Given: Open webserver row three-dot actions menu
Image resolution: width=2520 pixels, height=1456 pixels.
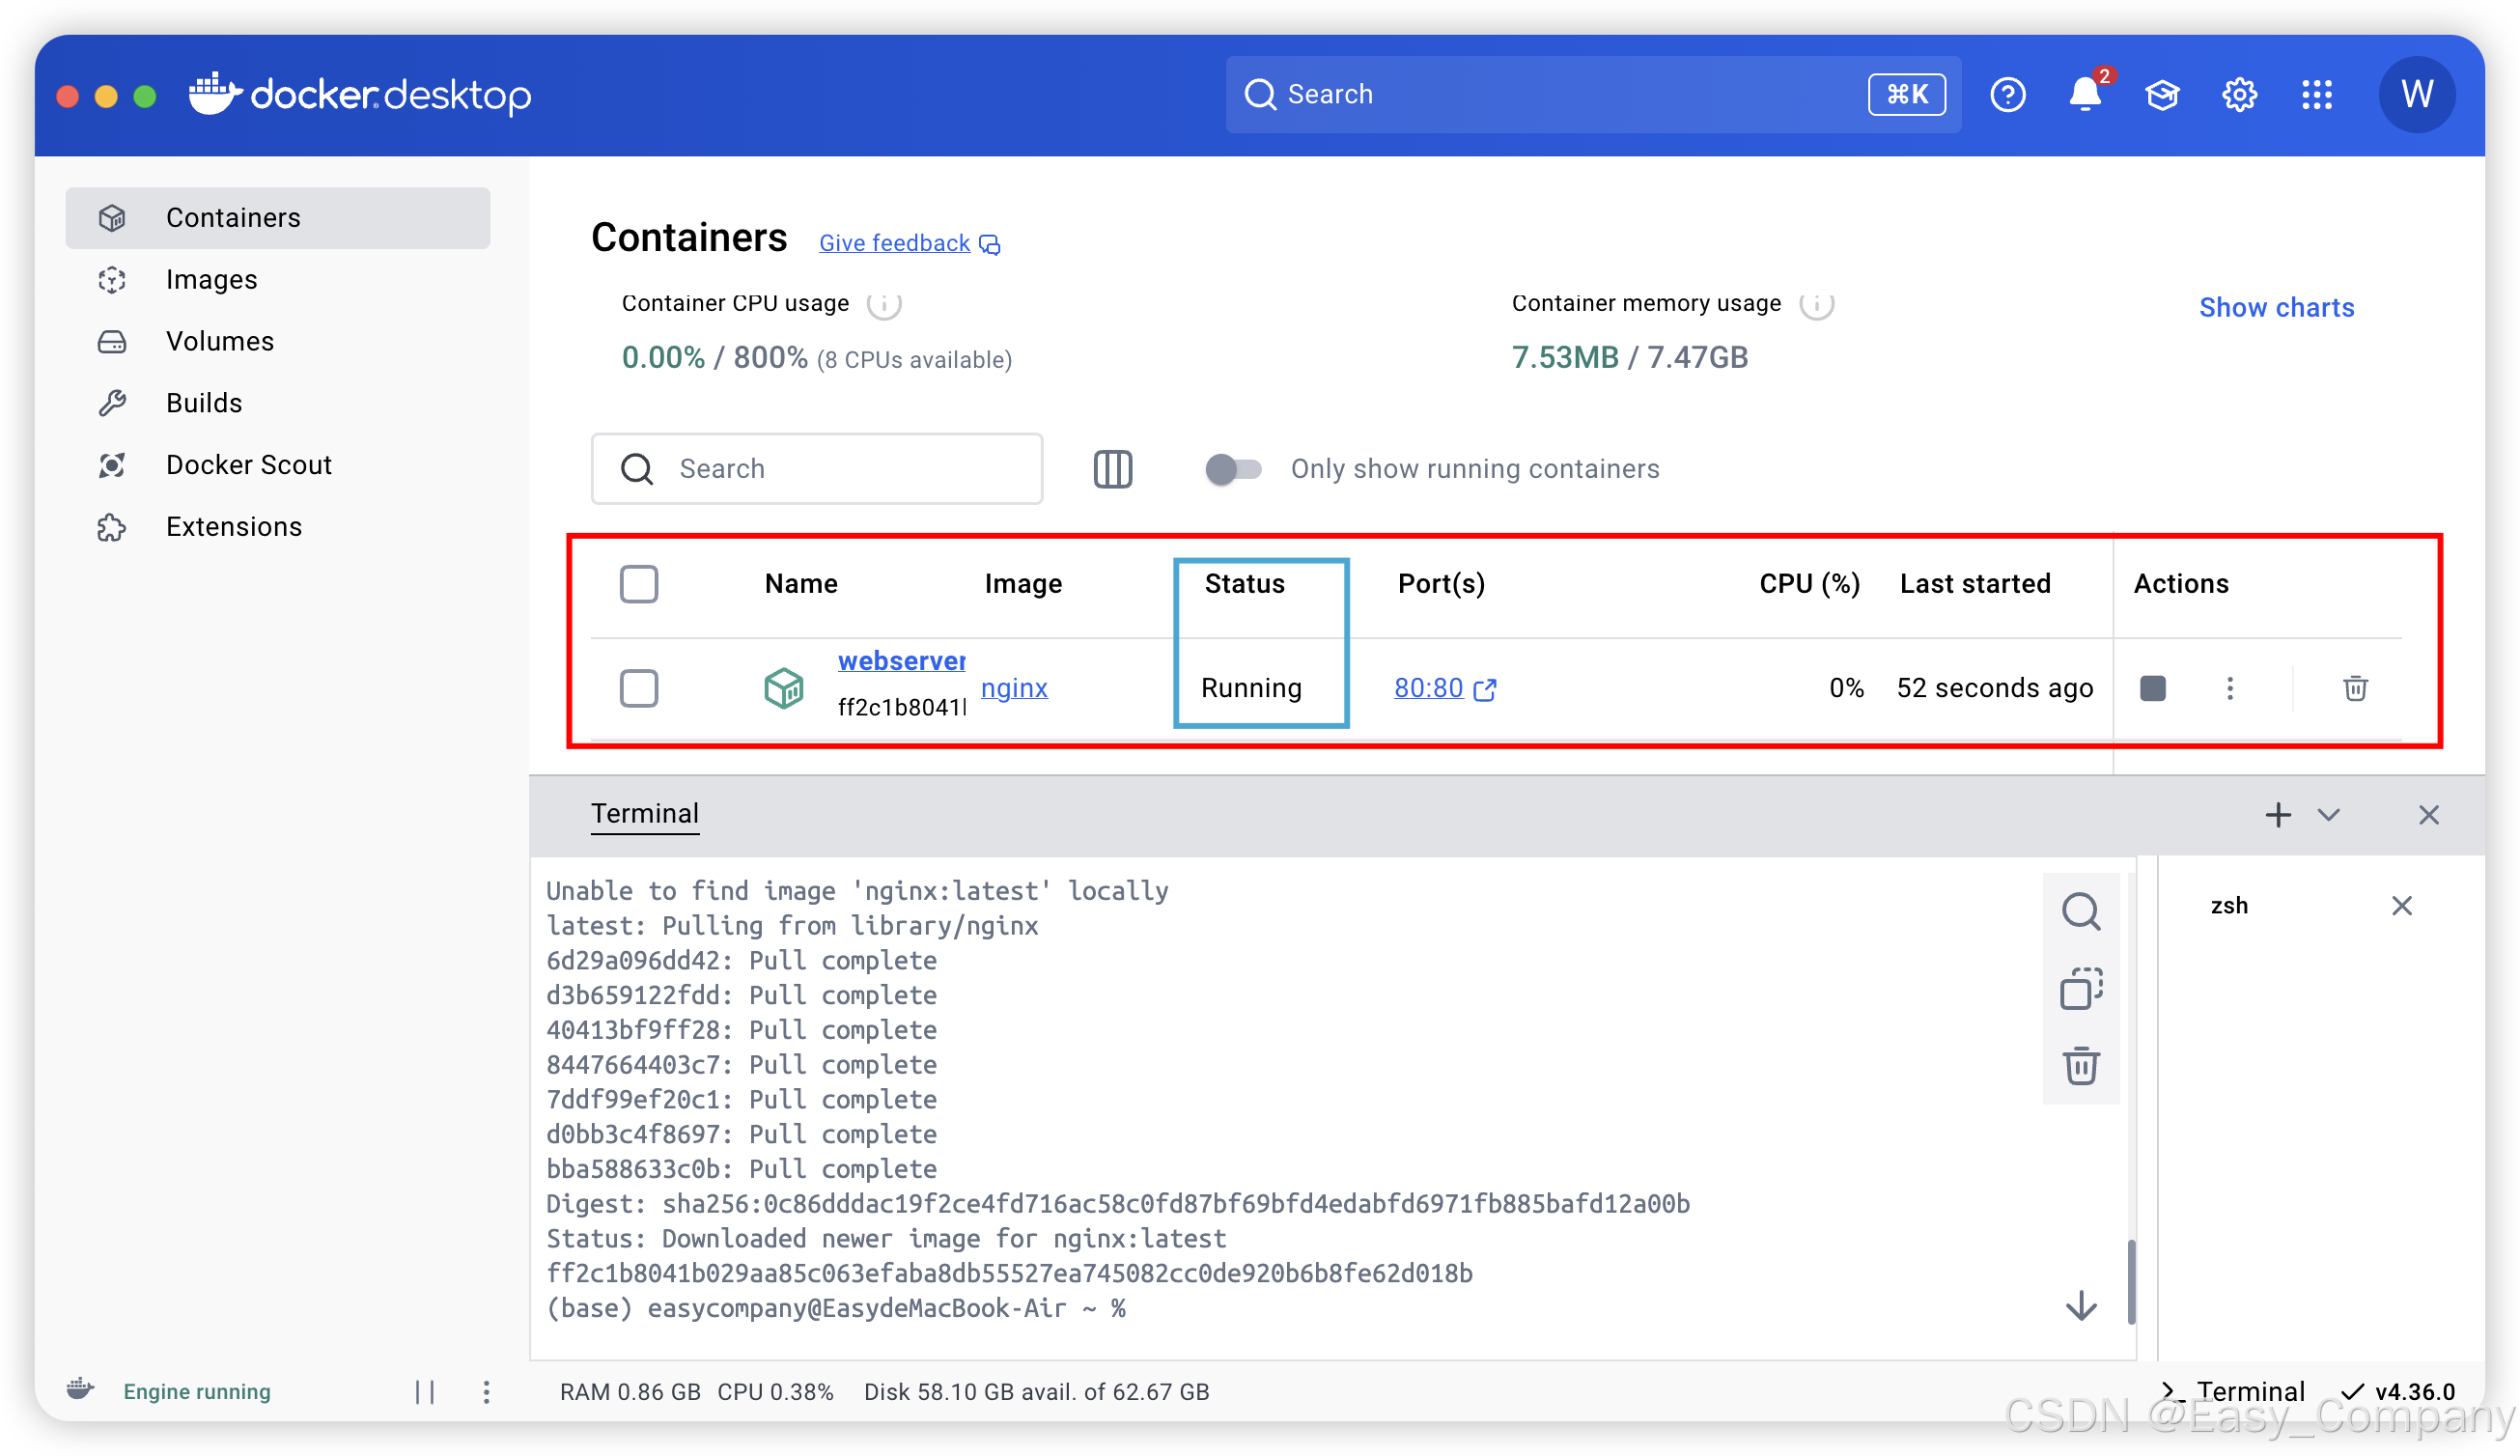Looking at the screenshot, I should tap(2229, 688).
